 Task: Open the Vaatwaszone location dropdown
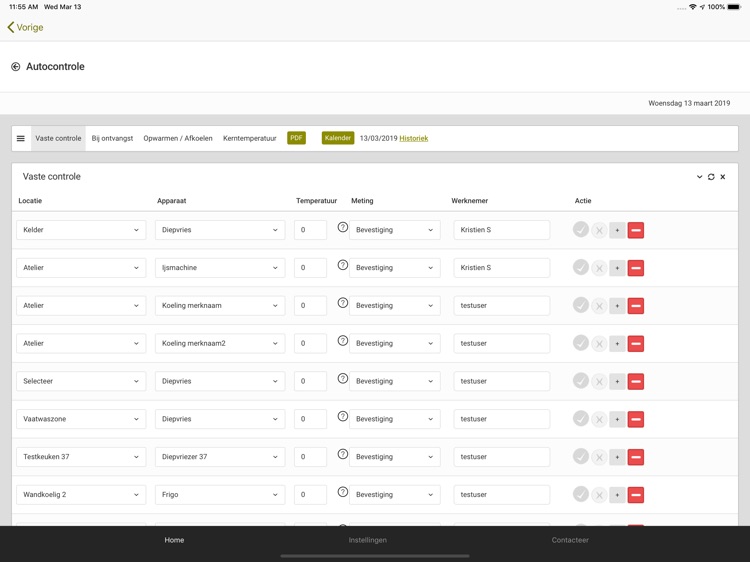81,419
